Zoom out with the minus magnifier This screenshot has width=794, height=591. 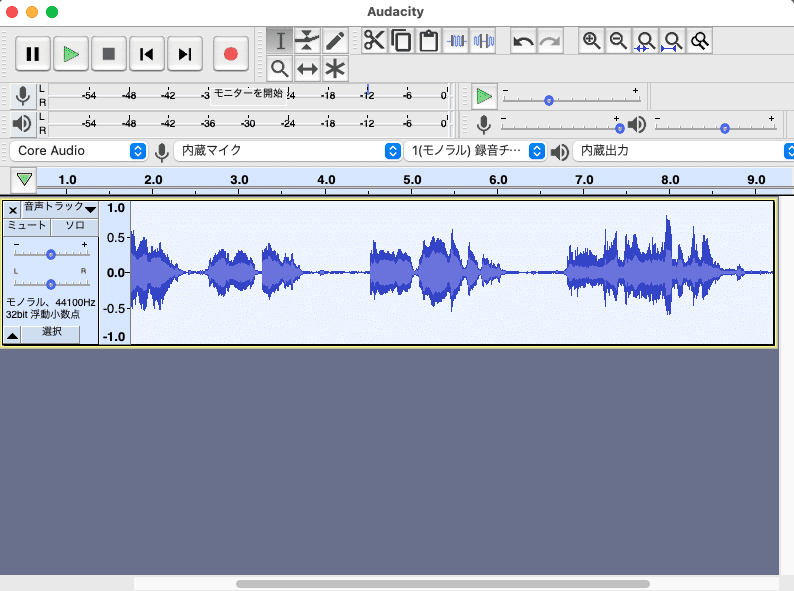pyautogui.click(x=618, y=41)
